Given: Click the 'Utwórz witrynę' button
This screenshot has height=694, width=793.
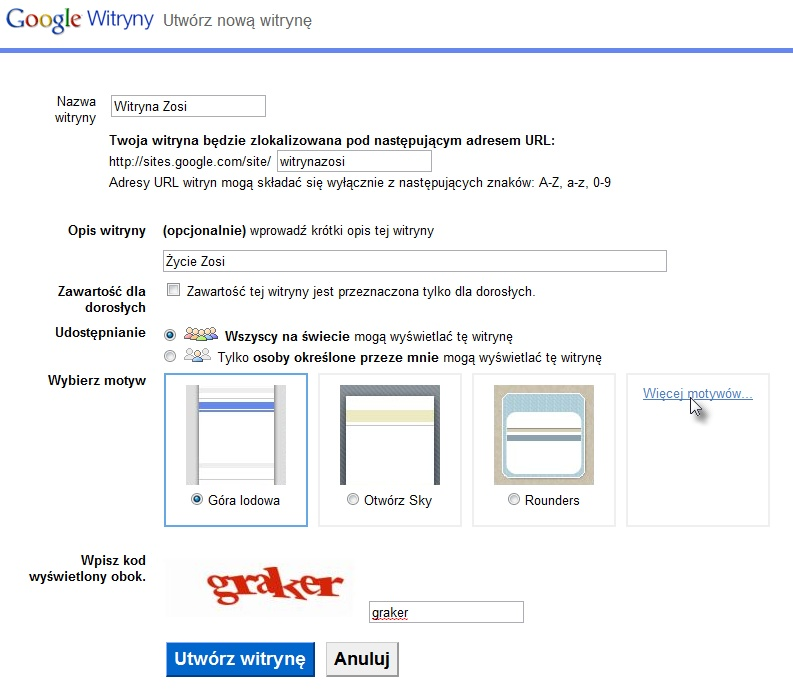Looking at the screenshot, I should tap(240, 659).
